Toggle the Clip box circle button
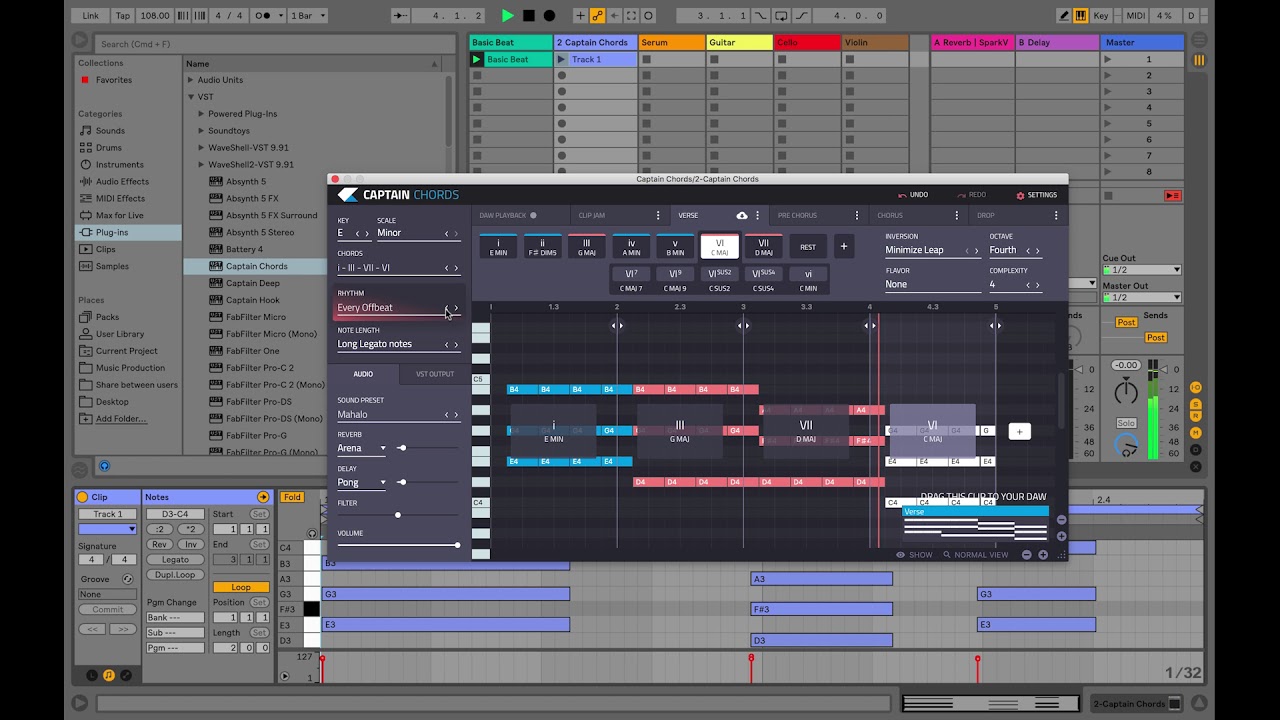The width and height of the screenshot is (1280, 720). click(x=83, y=497)
